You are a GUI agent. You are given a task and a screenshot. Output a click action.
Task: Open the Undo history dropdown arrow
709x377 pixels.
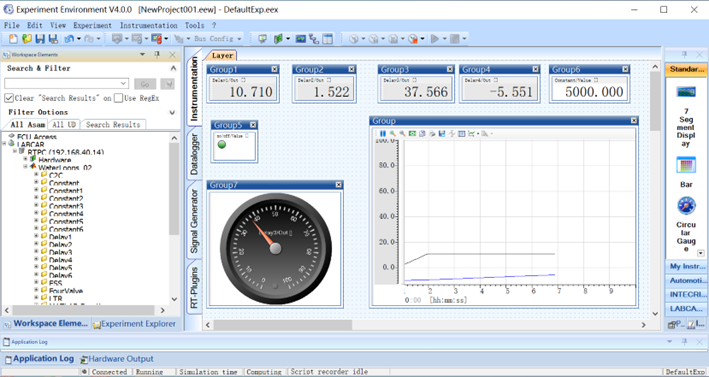[x=78, y=39]
